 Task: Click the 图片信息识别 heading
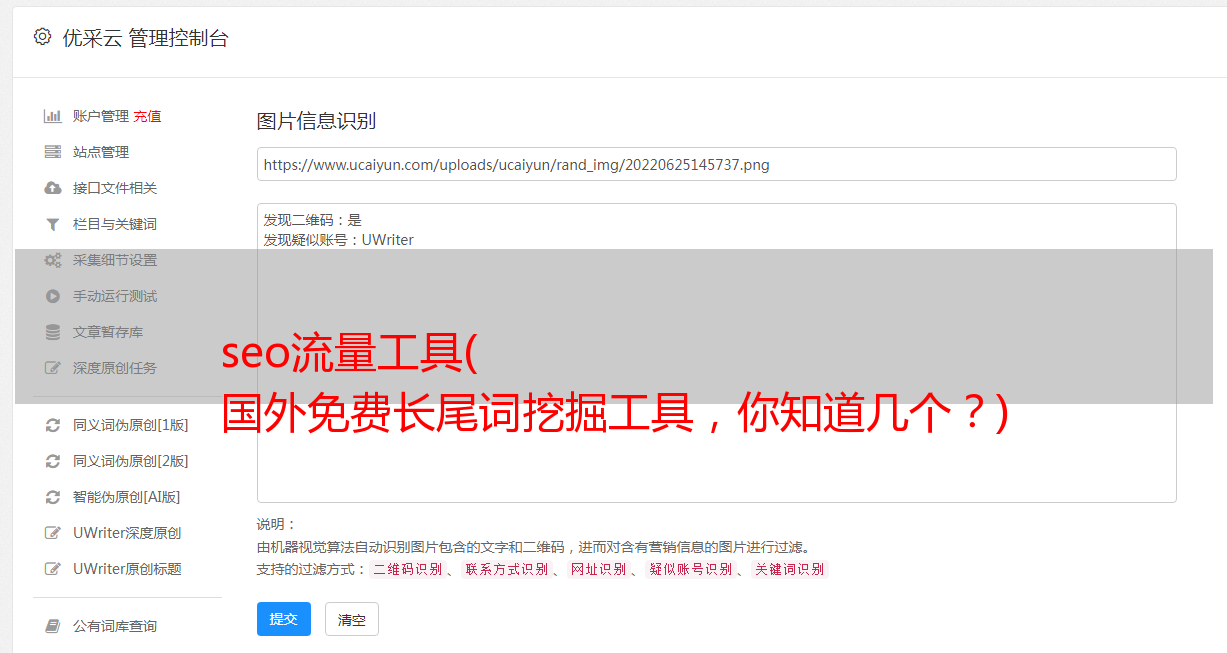click(x=316, y=121)
